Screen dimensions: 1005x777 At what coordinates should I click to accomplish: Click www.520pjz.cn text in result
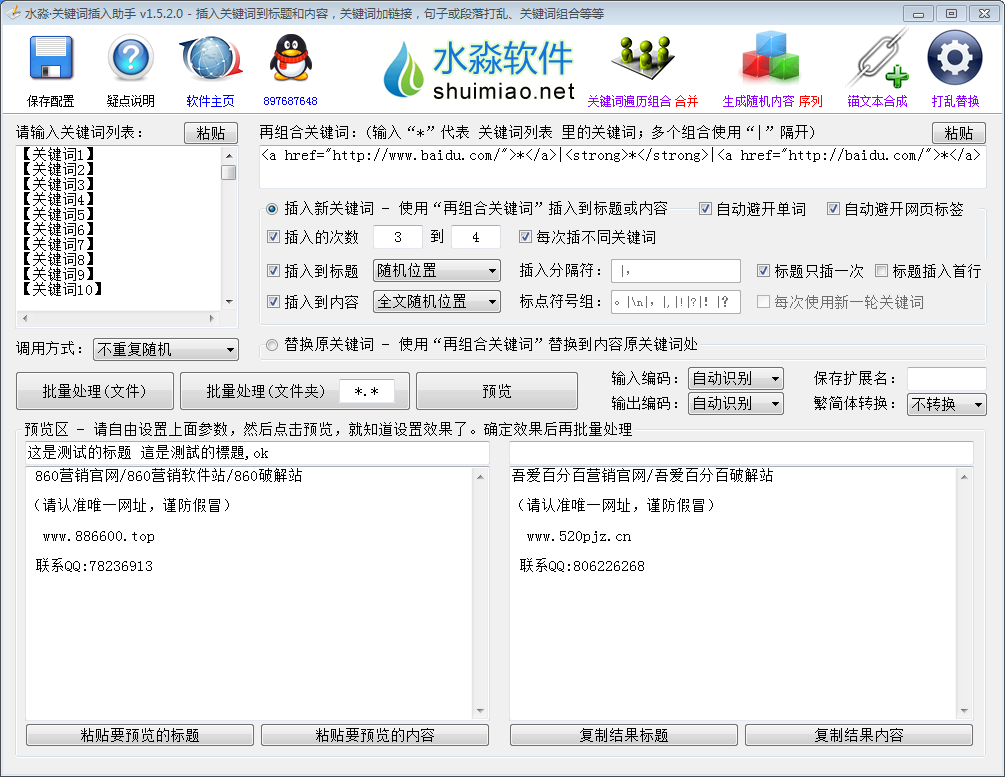pyautogui.click(x=579, y=537)
